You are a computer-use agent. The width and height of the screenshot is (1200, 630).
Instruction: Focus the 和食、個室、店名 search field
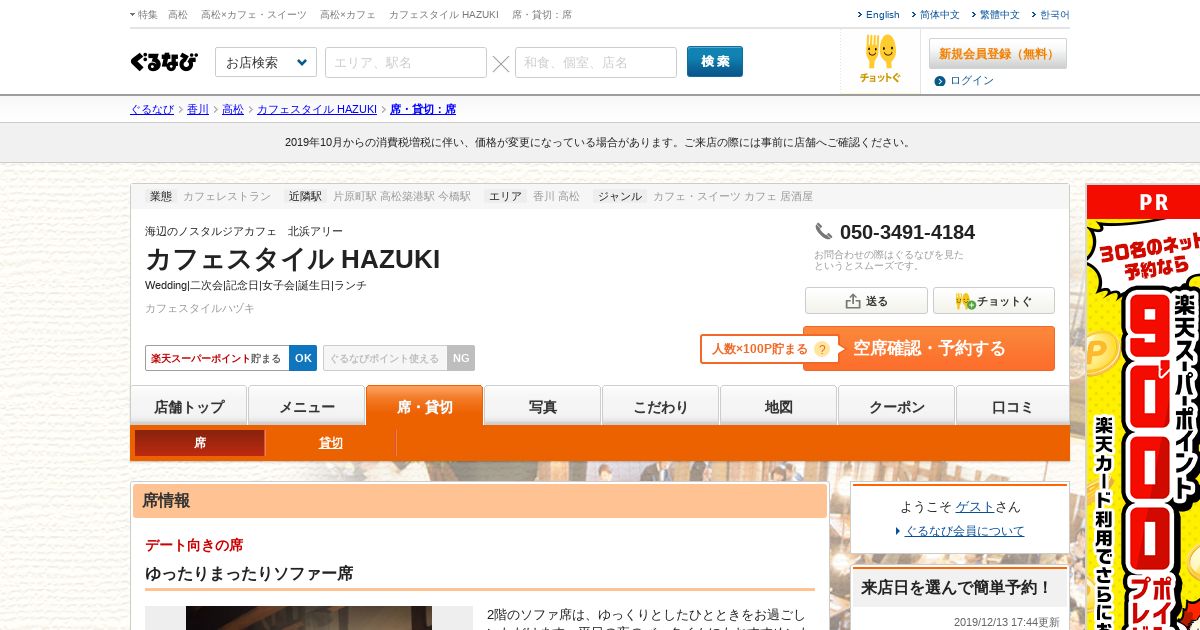[x=596, y=62]
